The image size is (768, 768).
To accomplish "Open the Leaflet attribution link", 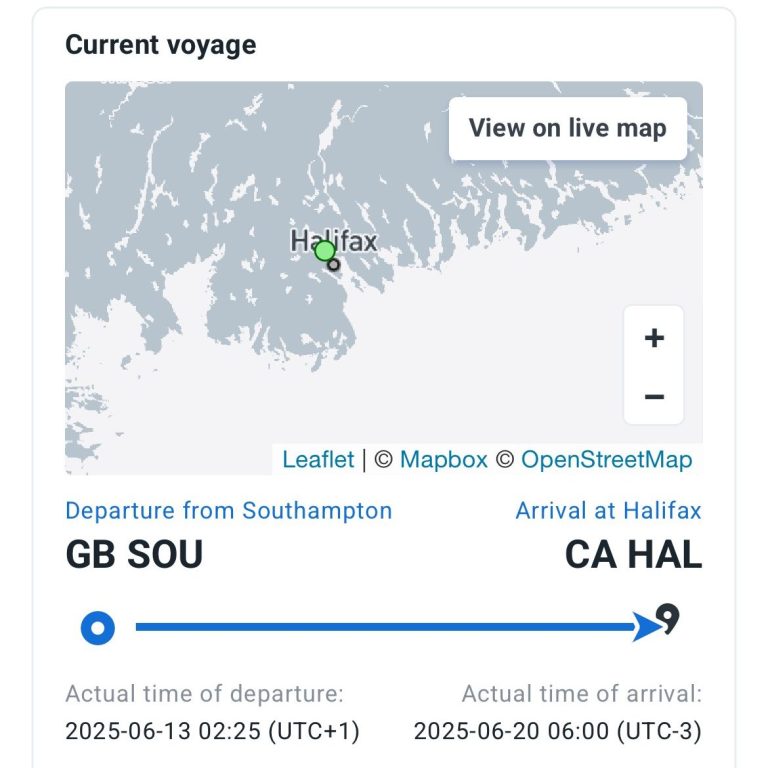I will [318, 459].
